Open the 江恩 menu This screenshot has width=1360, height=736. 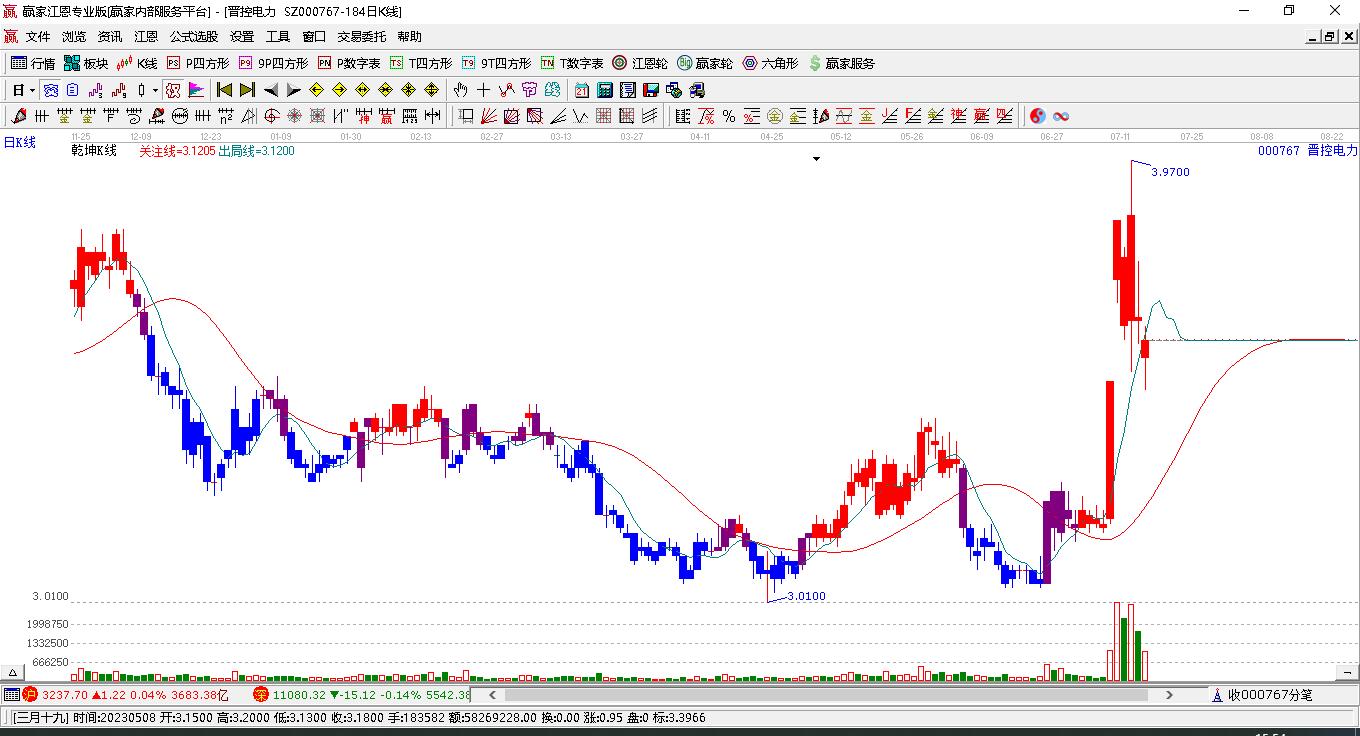pos(146,37)
